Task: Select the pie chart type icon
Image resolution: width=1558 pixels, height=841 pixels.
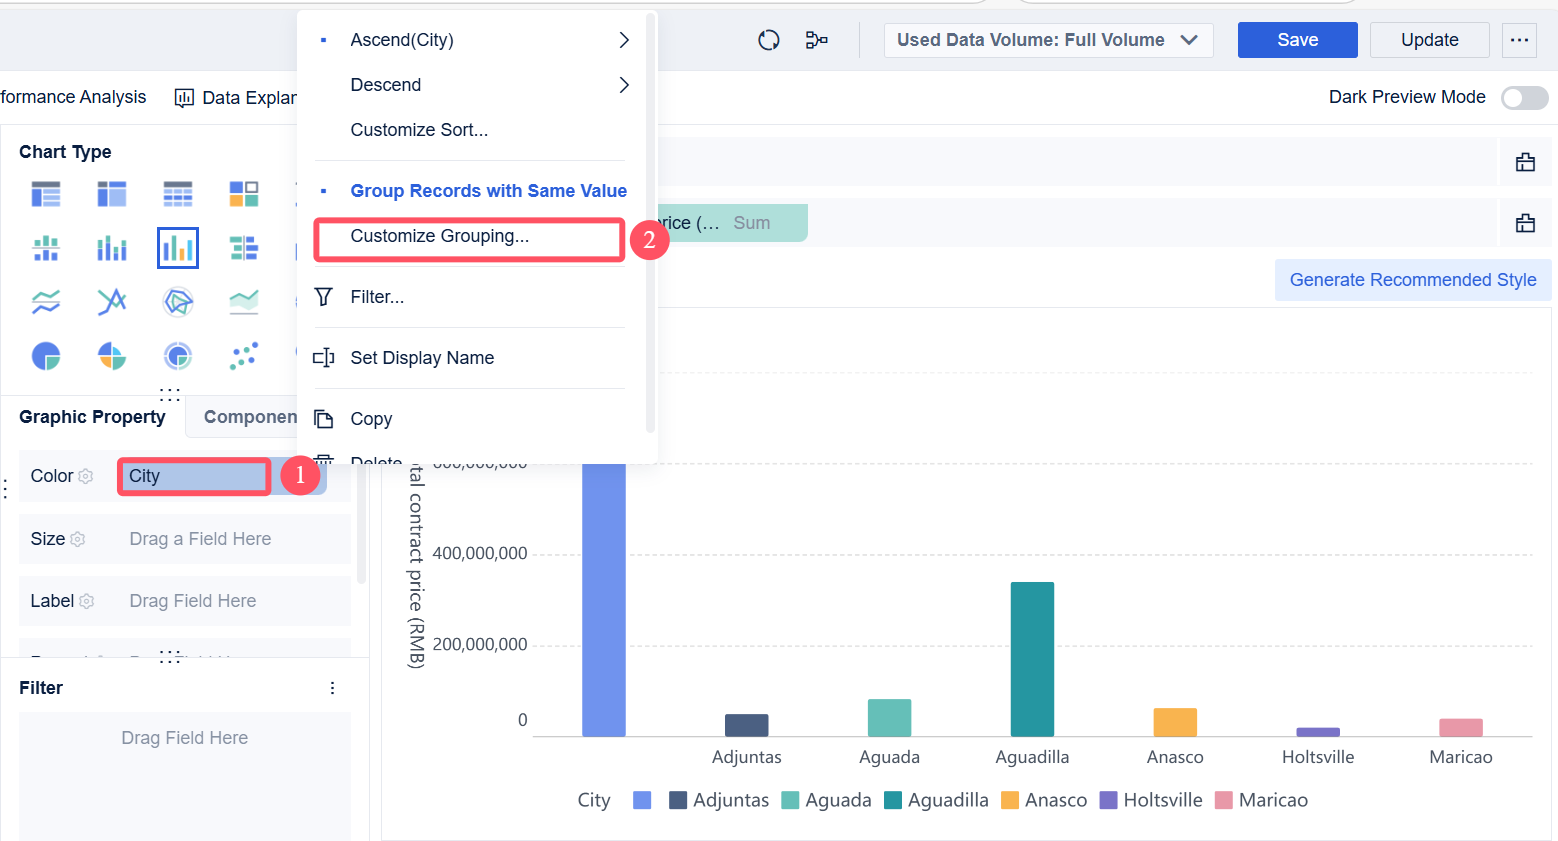Action: (x=46, y=356)
